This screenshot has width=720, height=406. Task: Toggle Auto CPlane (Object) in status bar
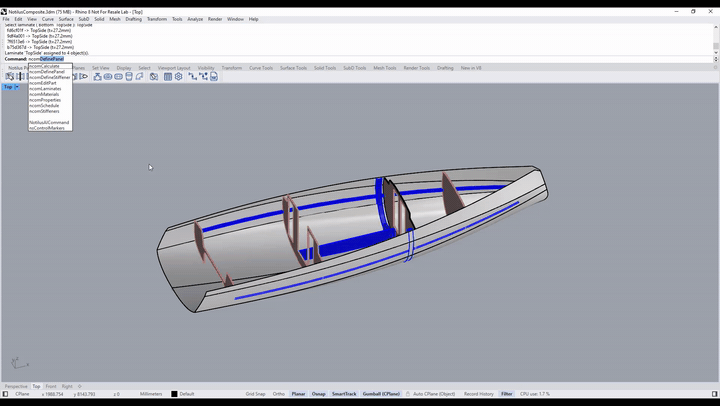434,394
